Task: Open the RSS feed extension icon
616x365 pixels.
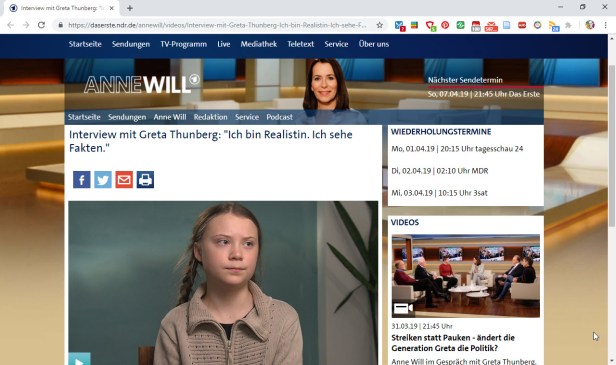Action: coord(554,26)
